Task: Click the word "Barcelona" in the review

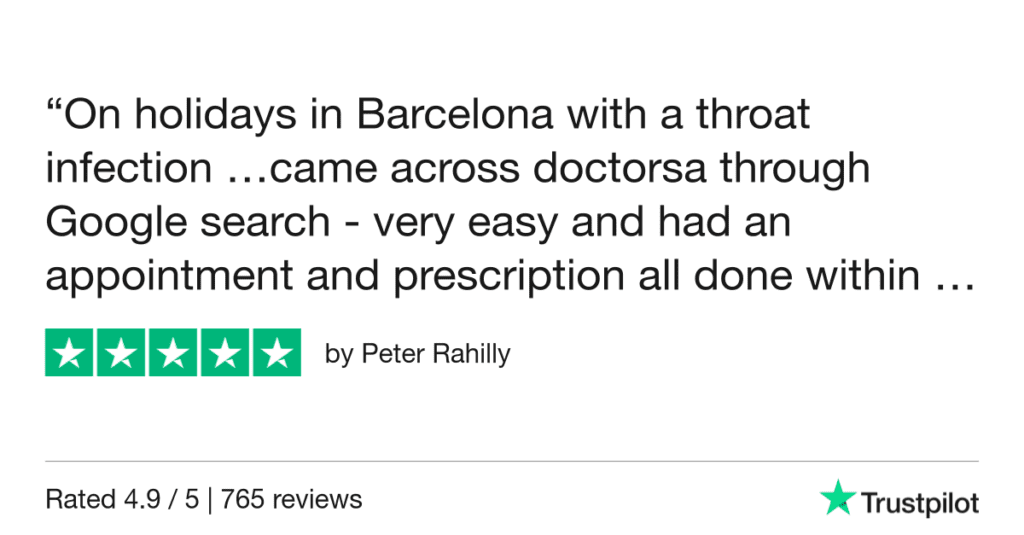Action: tap(455, 116)
